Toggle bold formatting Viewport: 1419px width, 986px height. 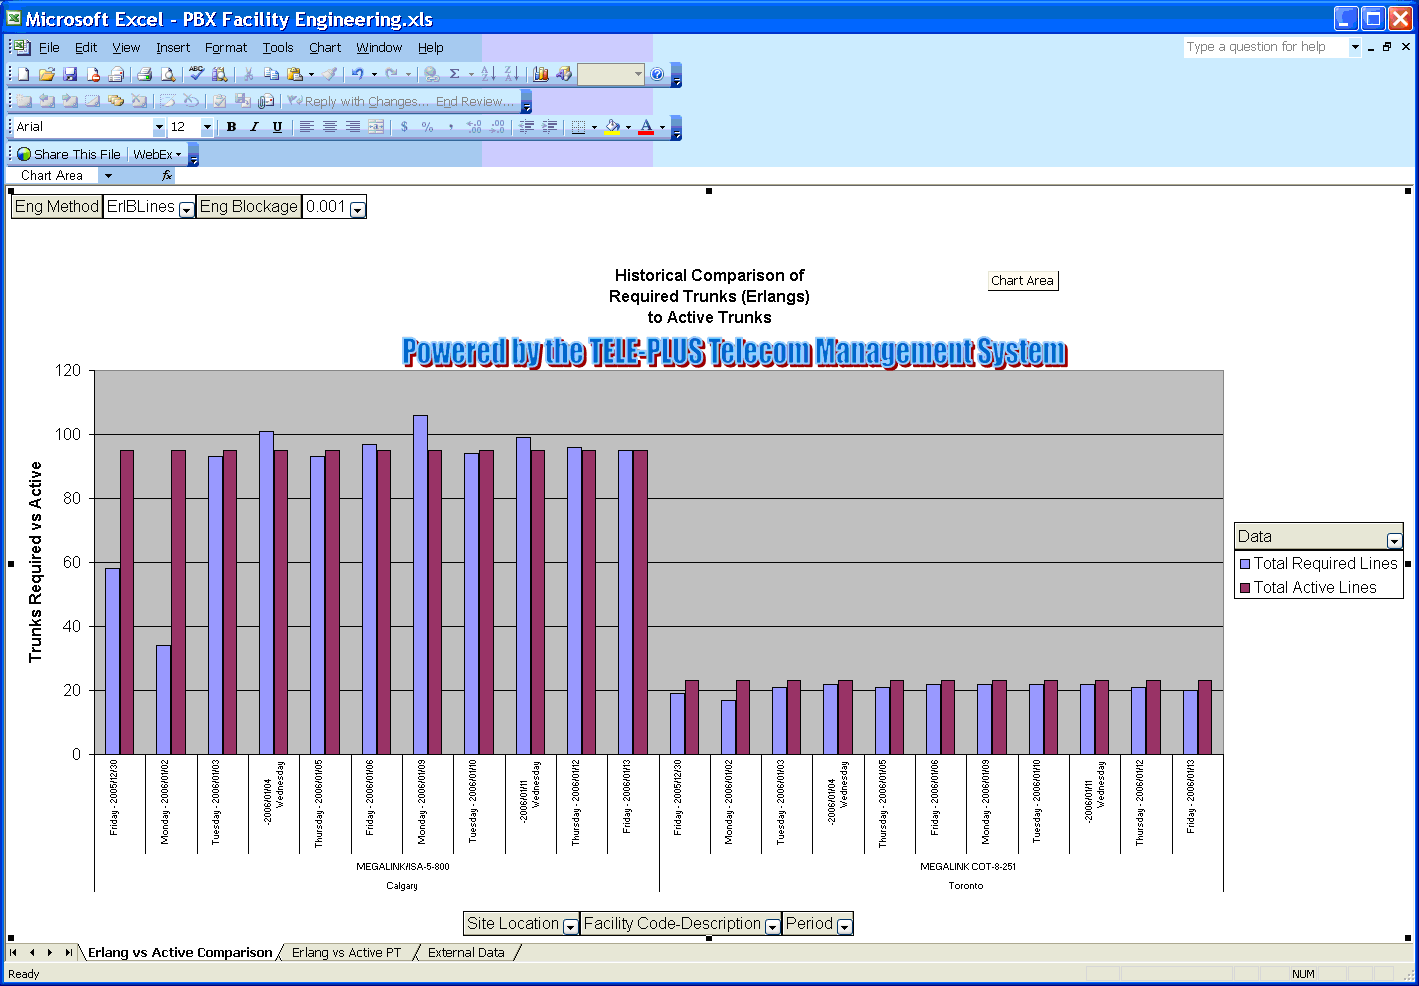pyautogui.click(x=231, y=127)
